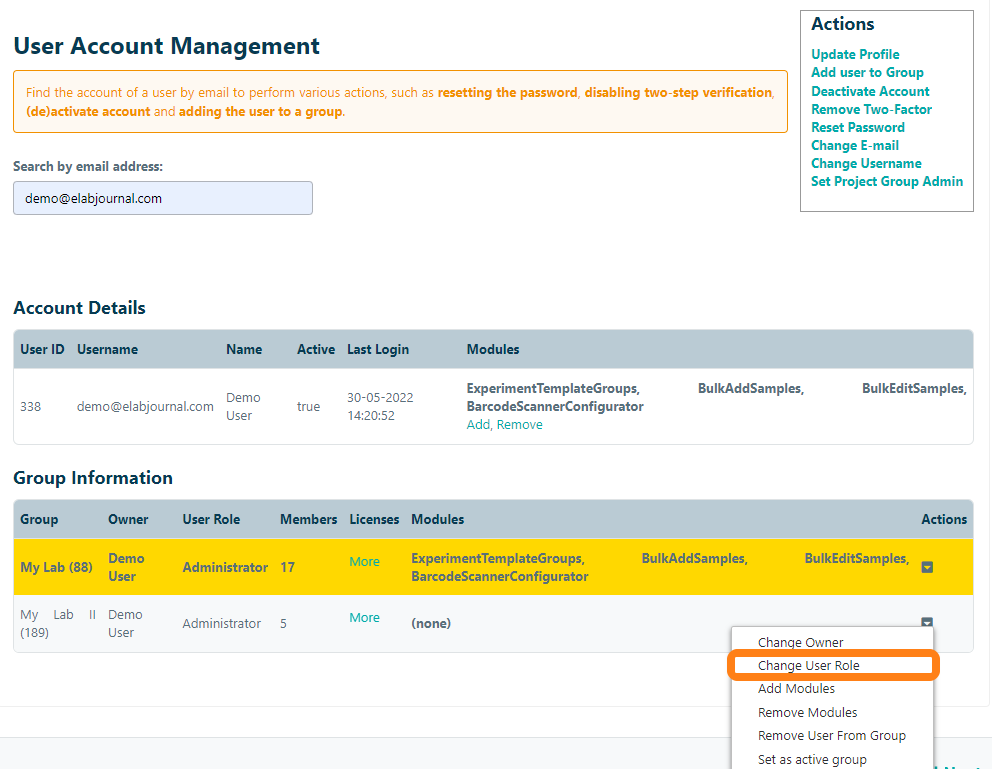992x769 pixels.
Task: Select Remove Two-Factor action
Action: 871,109
